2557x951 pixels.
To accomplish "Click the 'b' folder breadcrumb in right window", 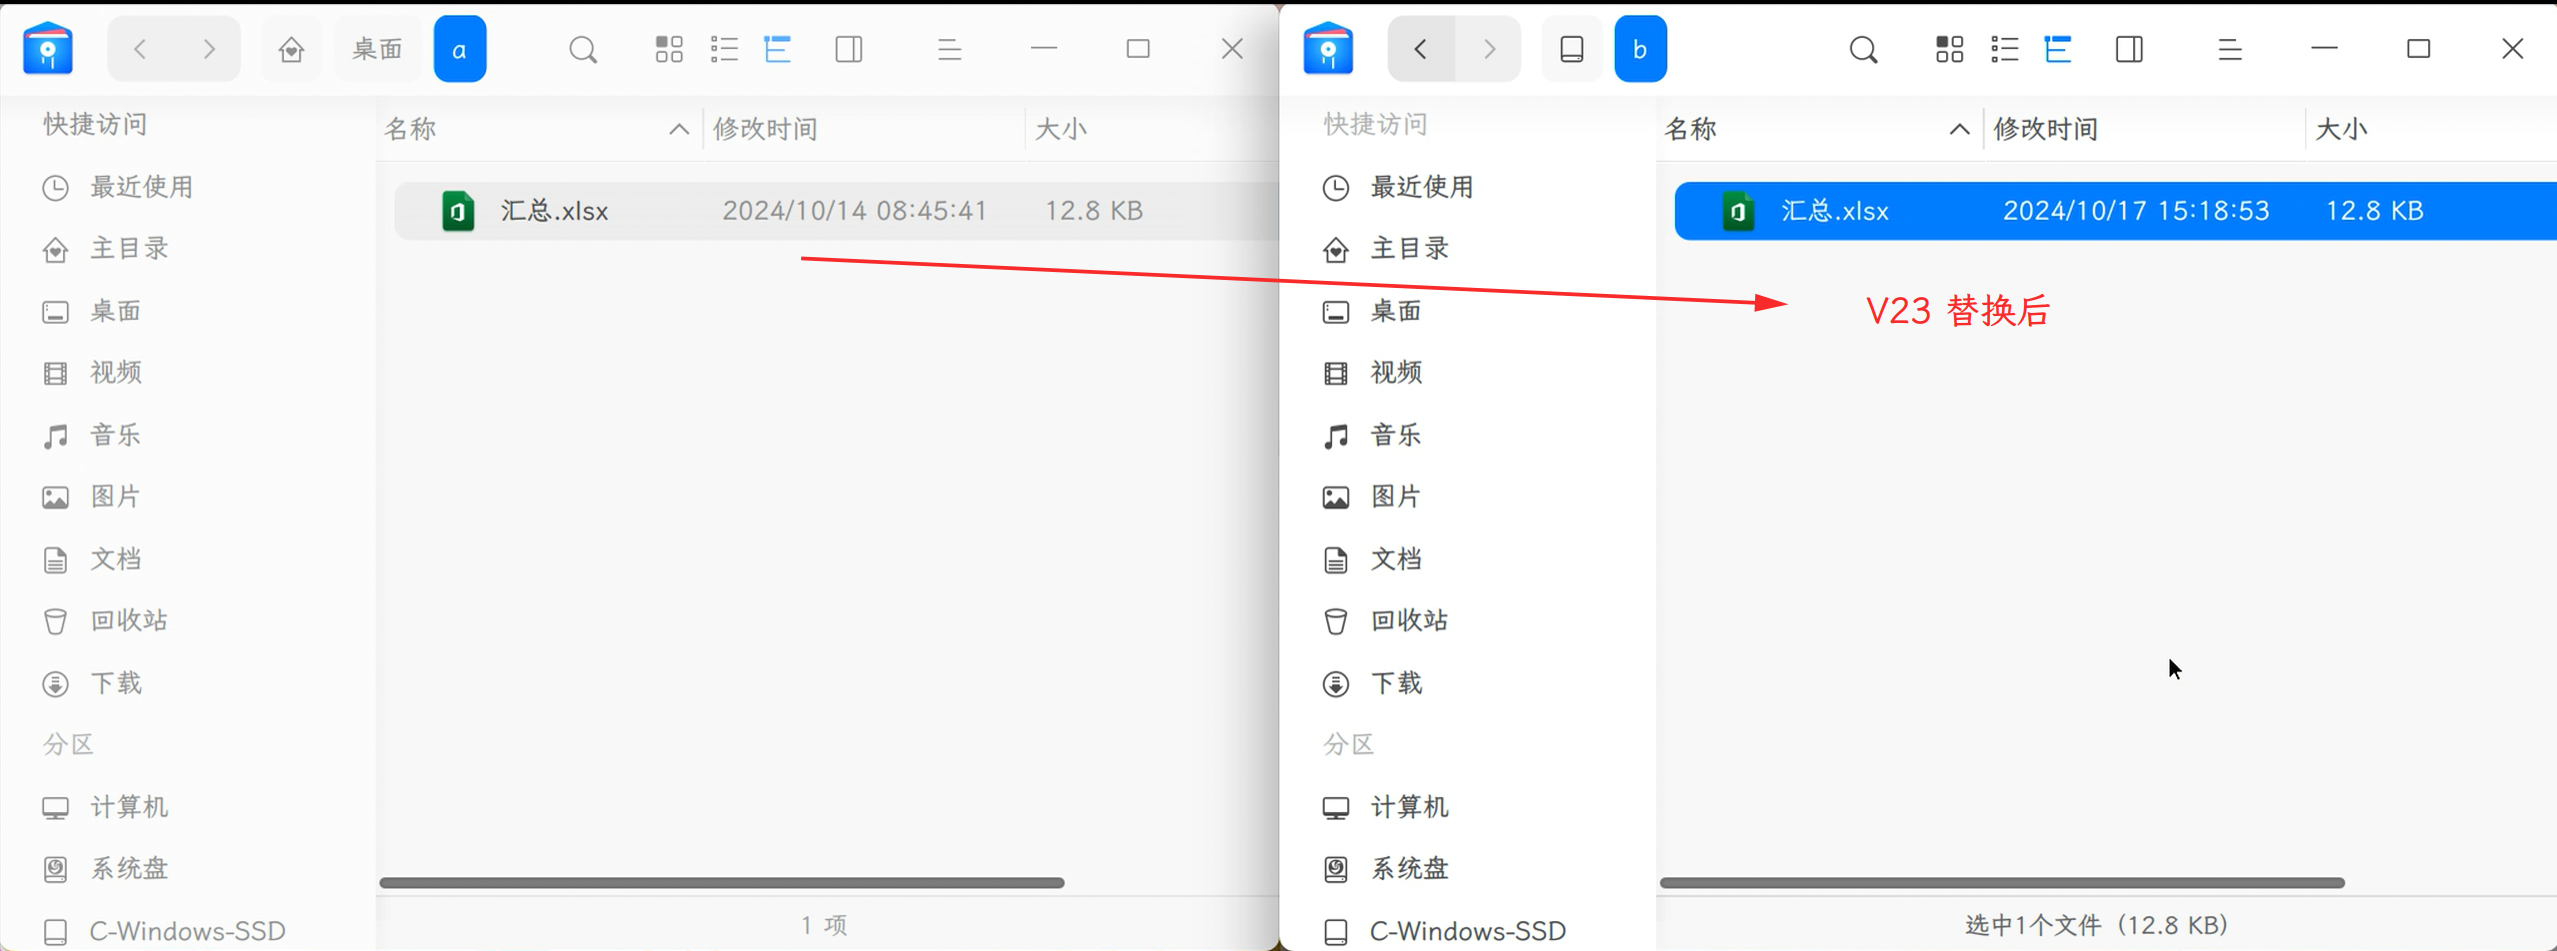I will coord(1640,49).
